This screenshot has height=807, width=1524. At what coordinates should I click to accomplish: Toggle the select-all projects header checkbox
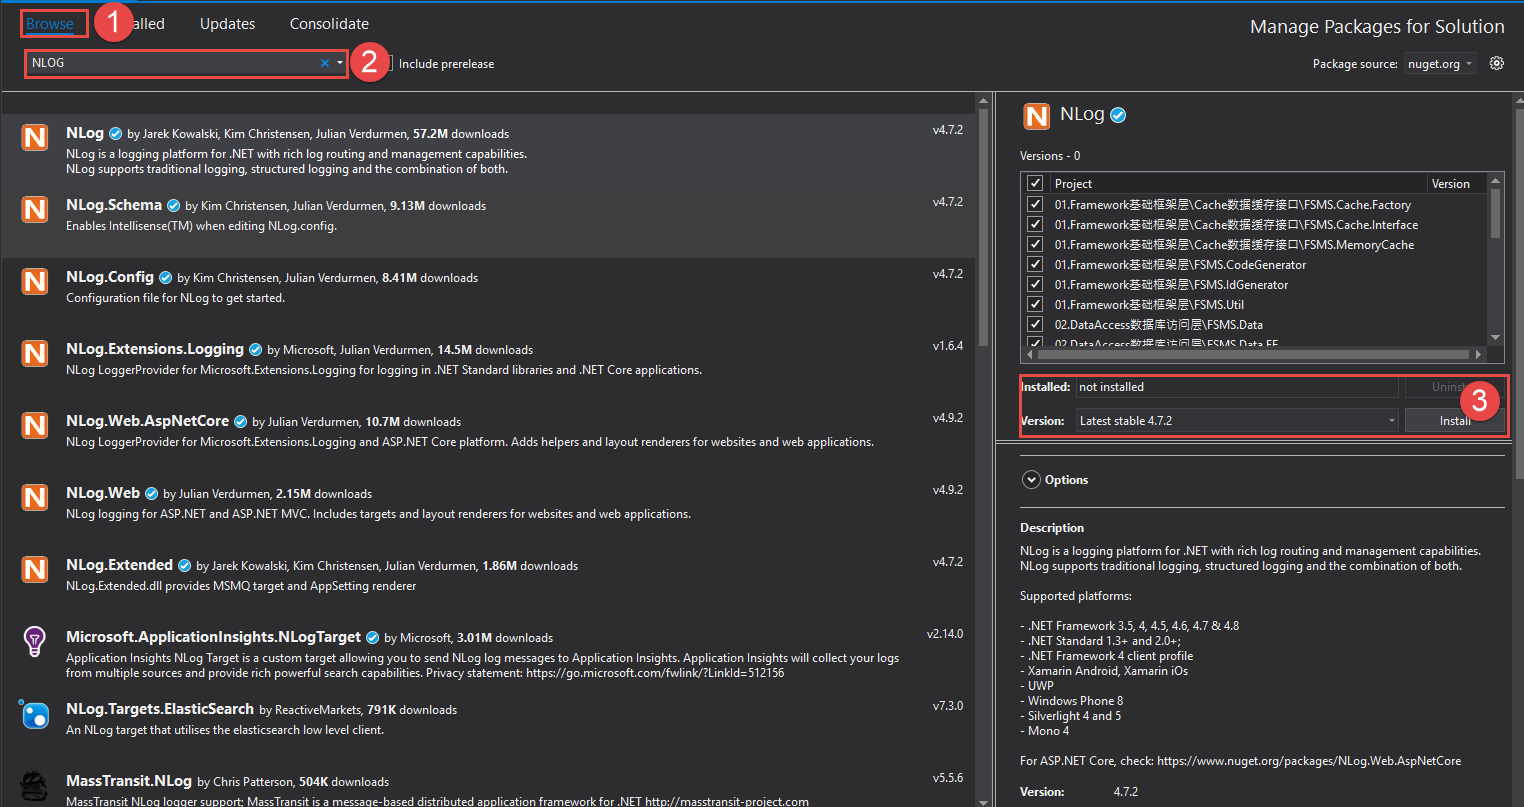(1035, 184)
